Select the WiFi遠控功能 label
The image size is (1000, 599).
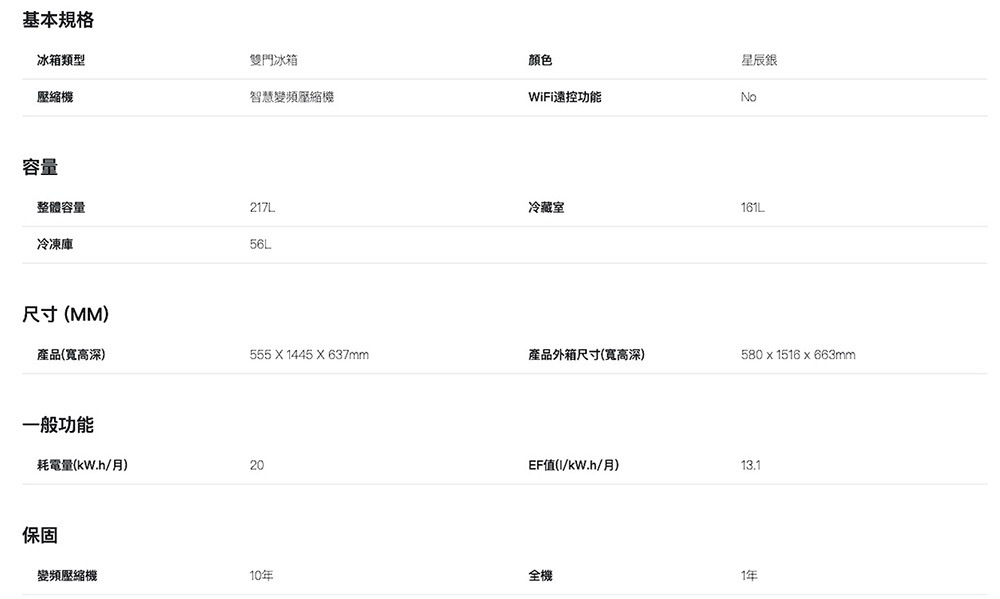(x=565, y=98)
